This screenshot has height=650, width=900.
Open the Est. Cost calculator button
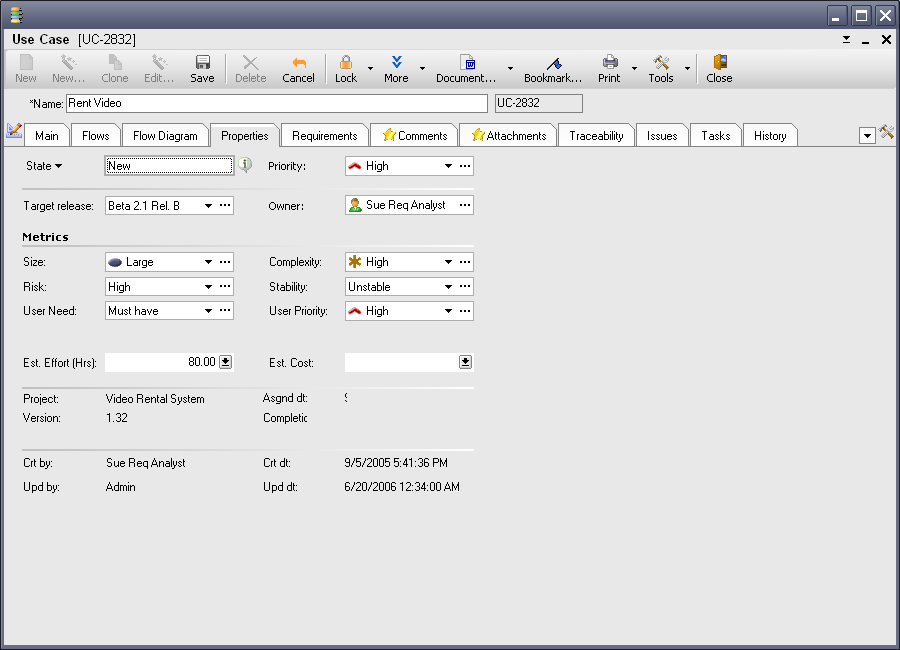(465, 362)
